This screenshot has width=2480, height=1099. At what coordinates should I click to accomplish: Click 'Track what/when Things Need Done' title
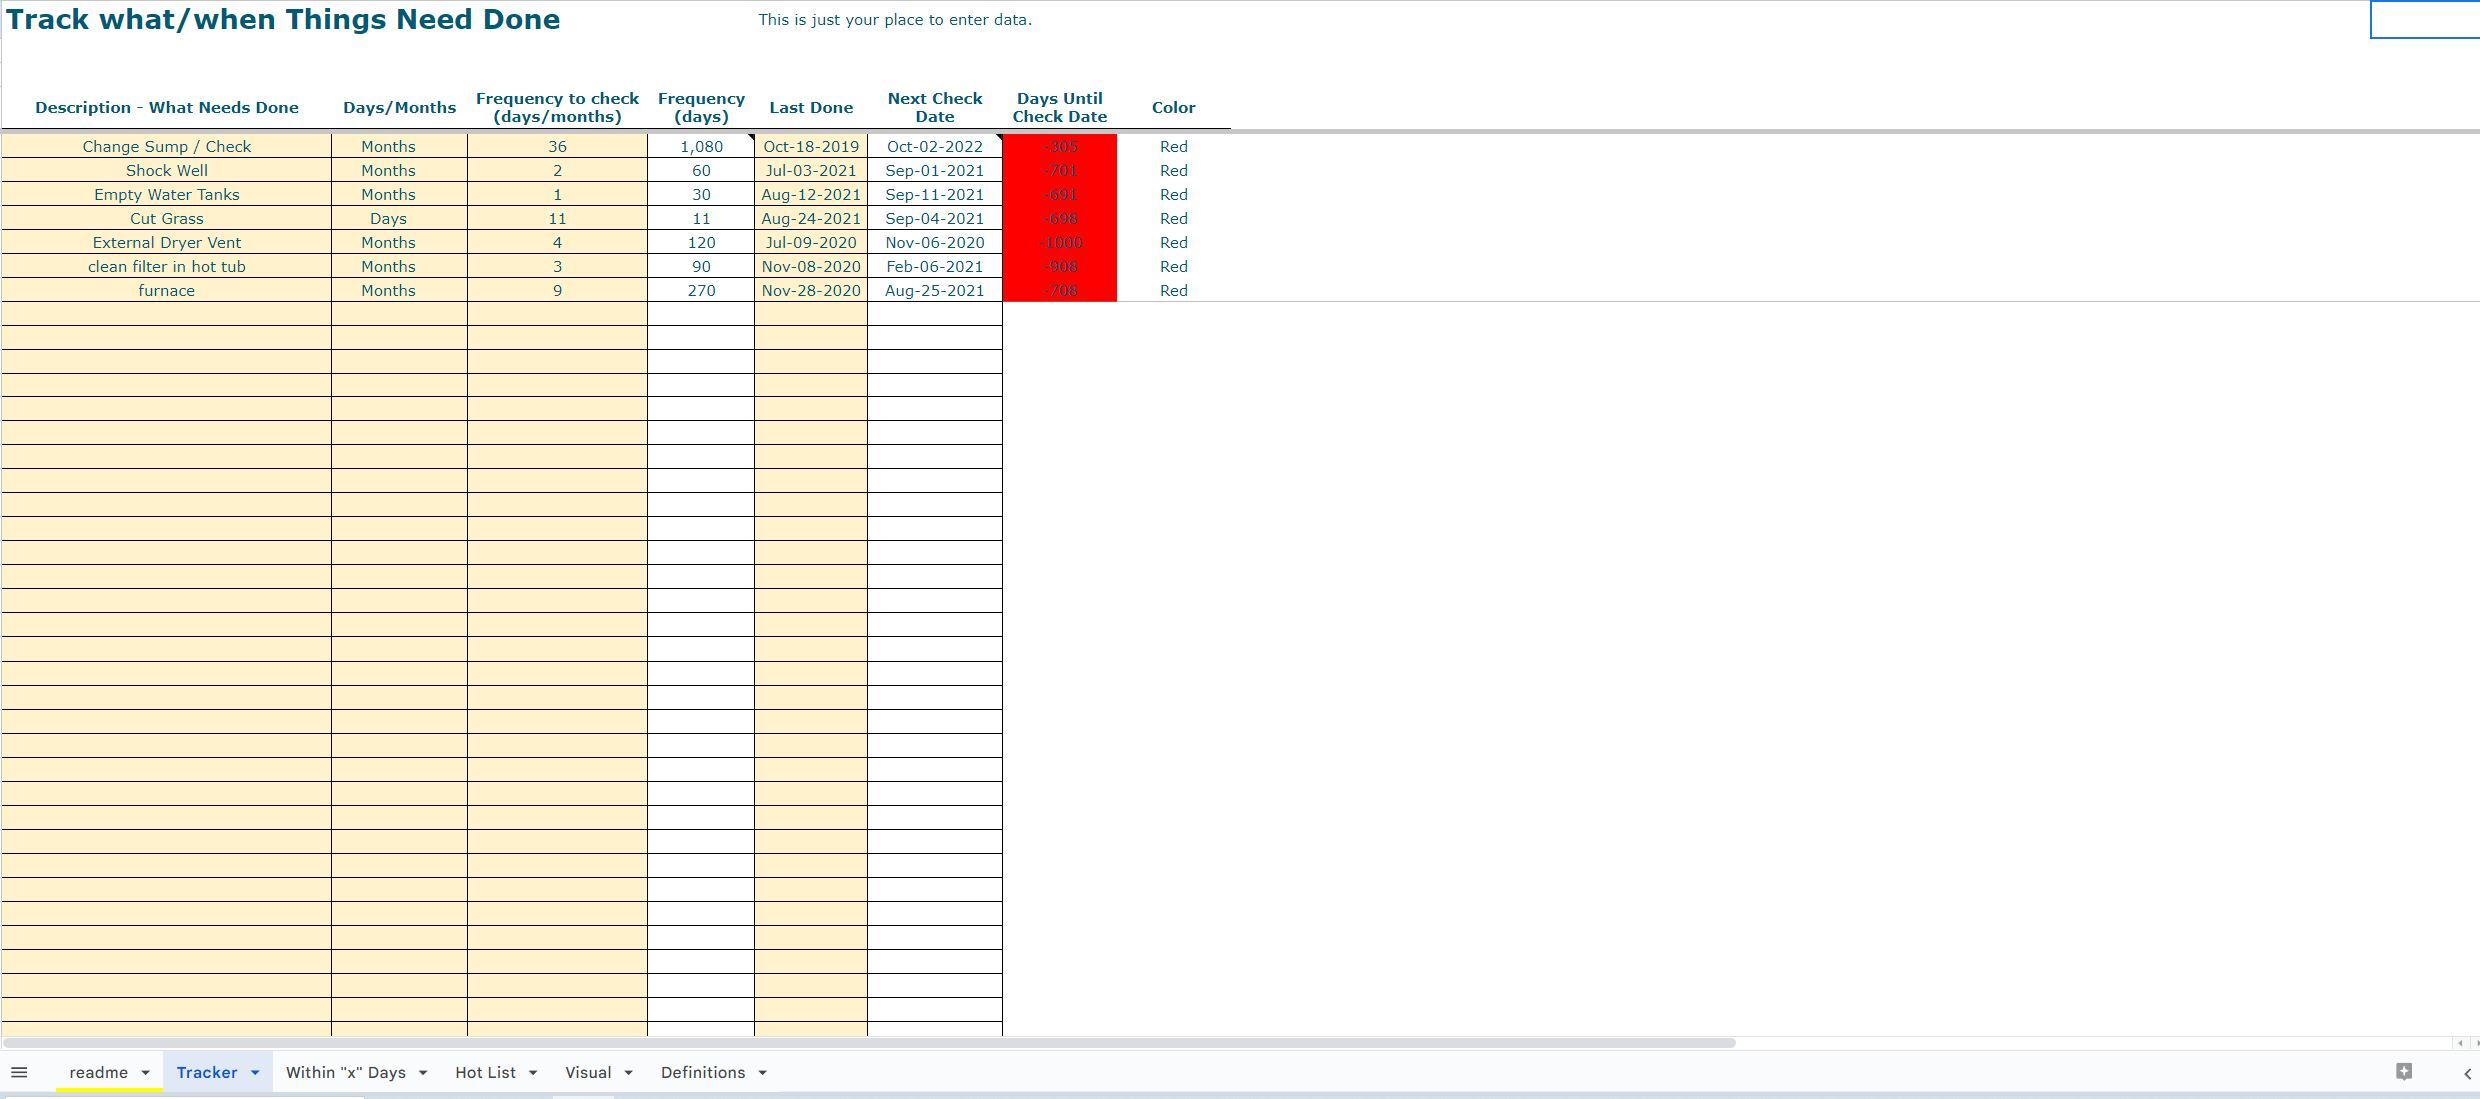coord(283,19)
